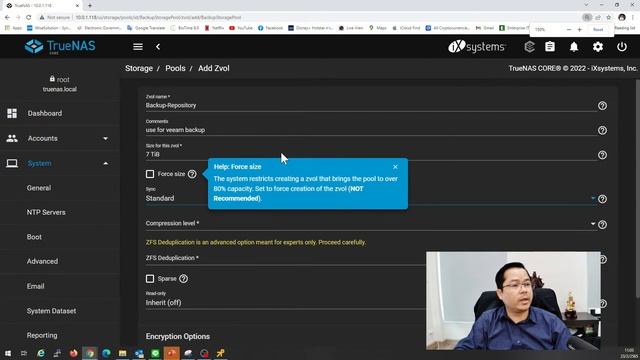The height and width of the screenshot is (360, 640).
Task: Enable the Sparse checkbox
Action: point(150,279)
